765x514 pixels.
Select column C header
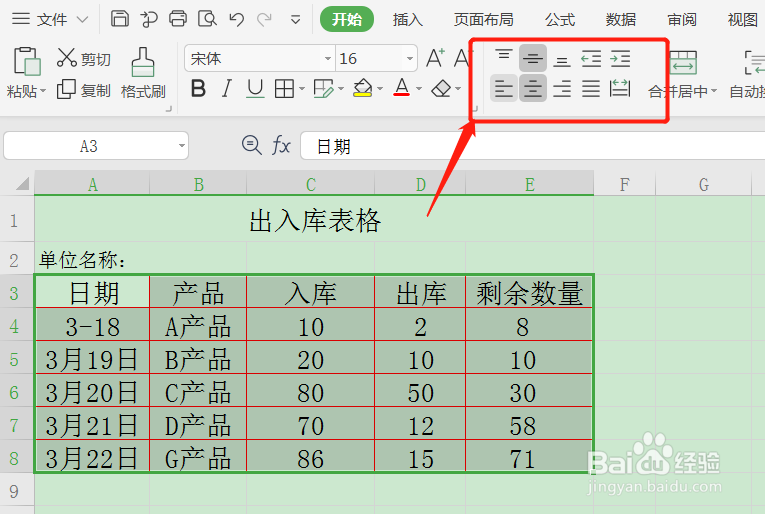point(310,184)
